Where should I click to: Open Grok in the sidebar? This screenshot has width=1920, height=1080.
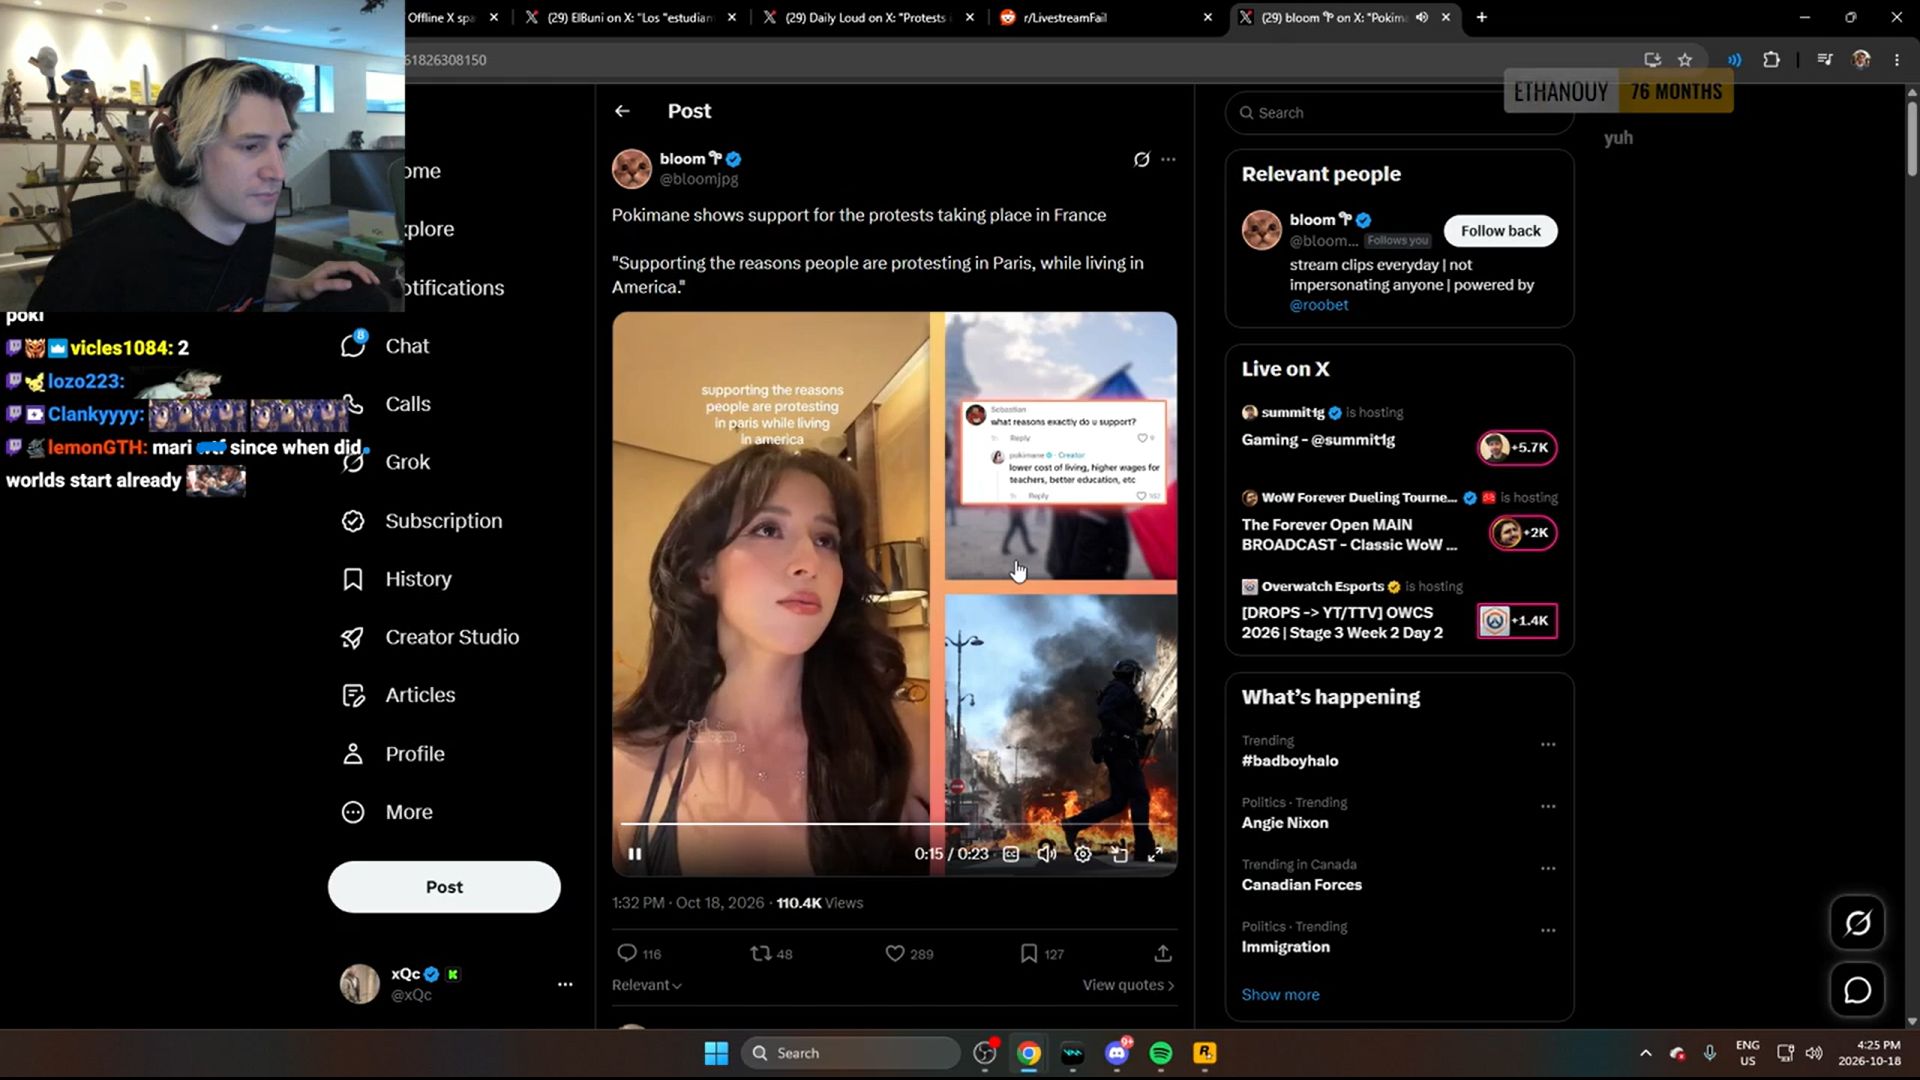click(x=385, y=462)
